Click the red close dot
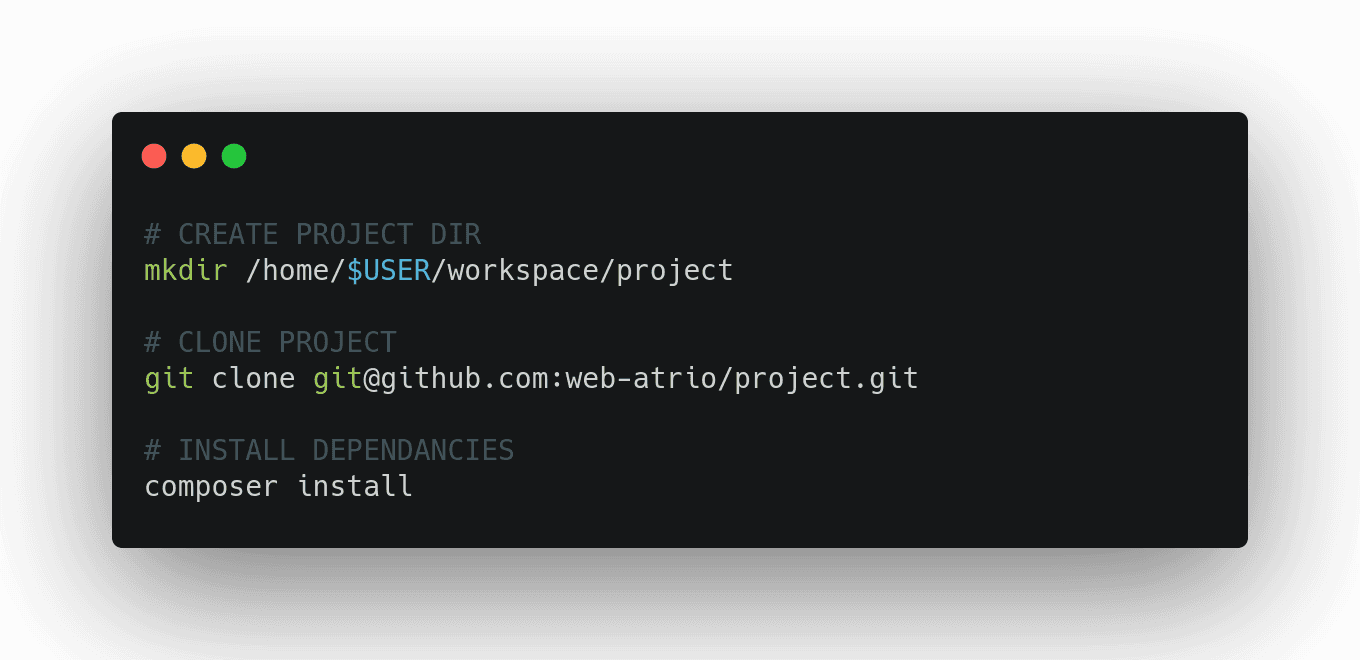 [x=154, y=156]
